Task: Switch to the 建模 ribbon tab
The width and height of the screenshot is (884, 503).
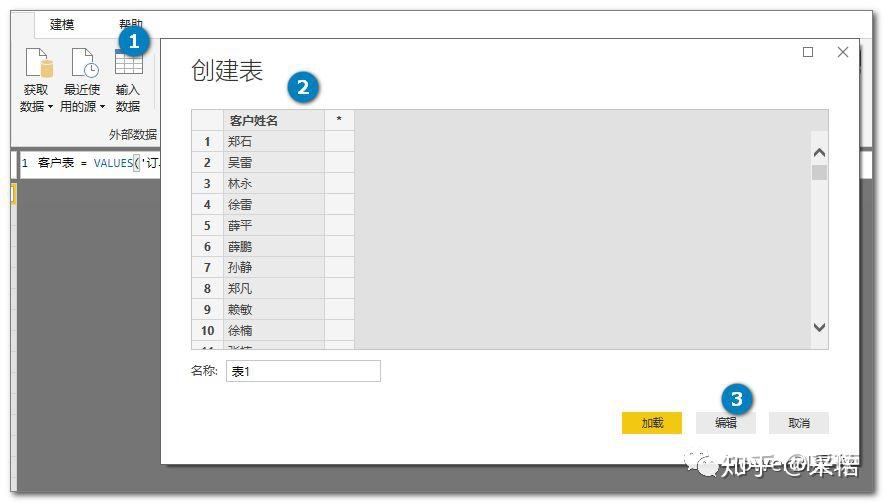Action: 62,24
